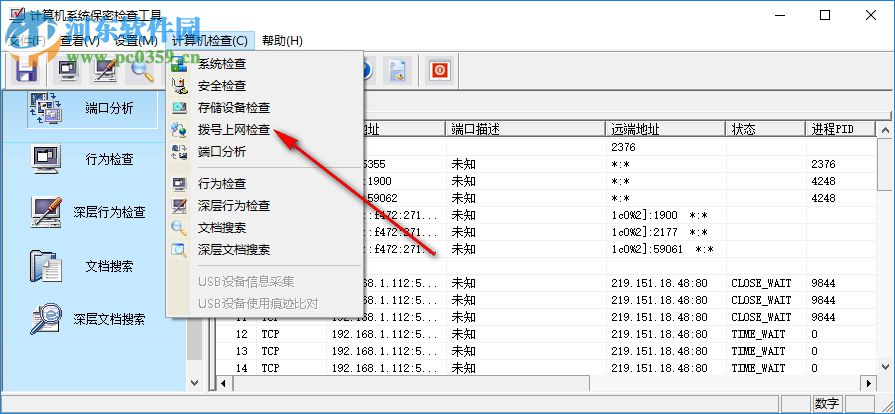Choose 端口分析 from the dropdown menu

[265, 151]
